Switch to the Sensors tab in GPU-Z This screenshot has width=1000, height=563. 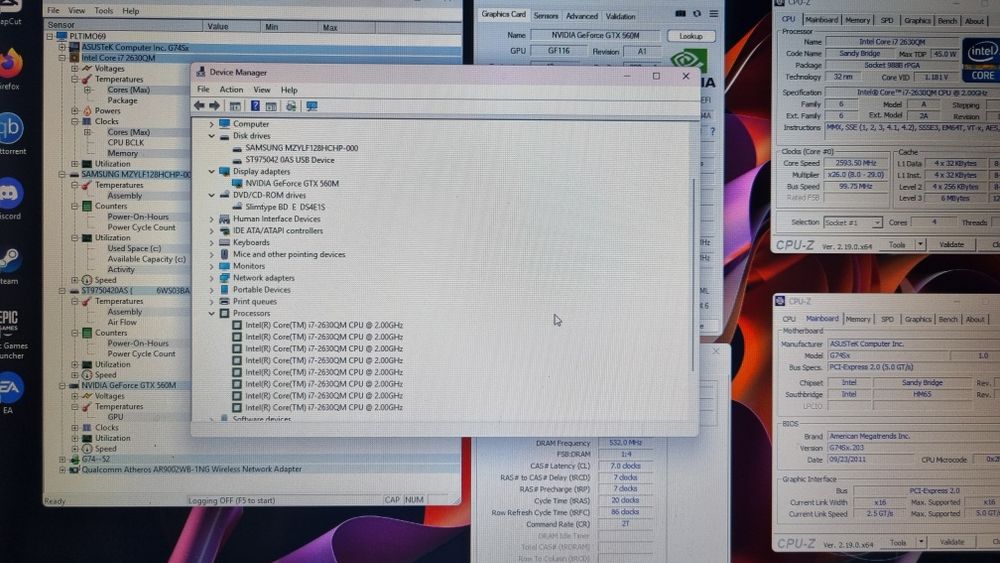click(x=546, y=16)
